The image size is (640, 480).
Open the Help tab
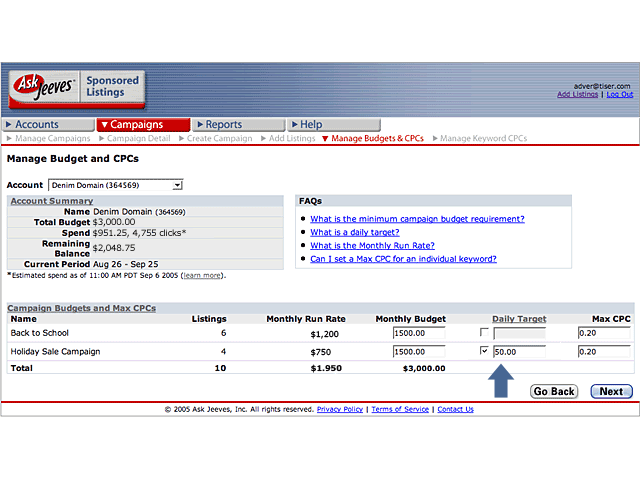coord(311,125)
